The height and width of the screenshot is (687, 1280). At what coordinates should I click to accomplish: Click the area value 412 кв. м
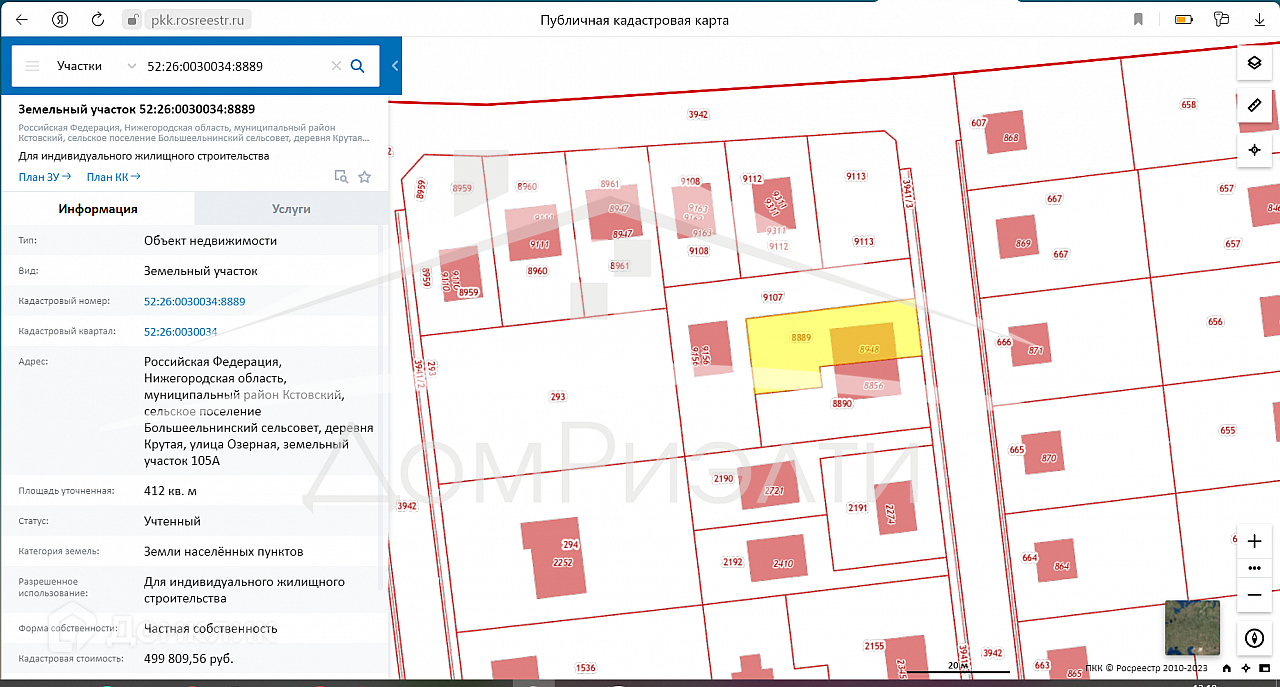tap(170, 491)
